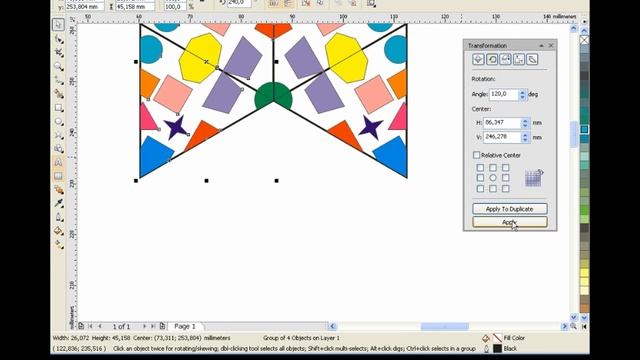This screenshot has height=360, width=640.
Task: Select the Shape tool
Action: click(x=59, y=39)
